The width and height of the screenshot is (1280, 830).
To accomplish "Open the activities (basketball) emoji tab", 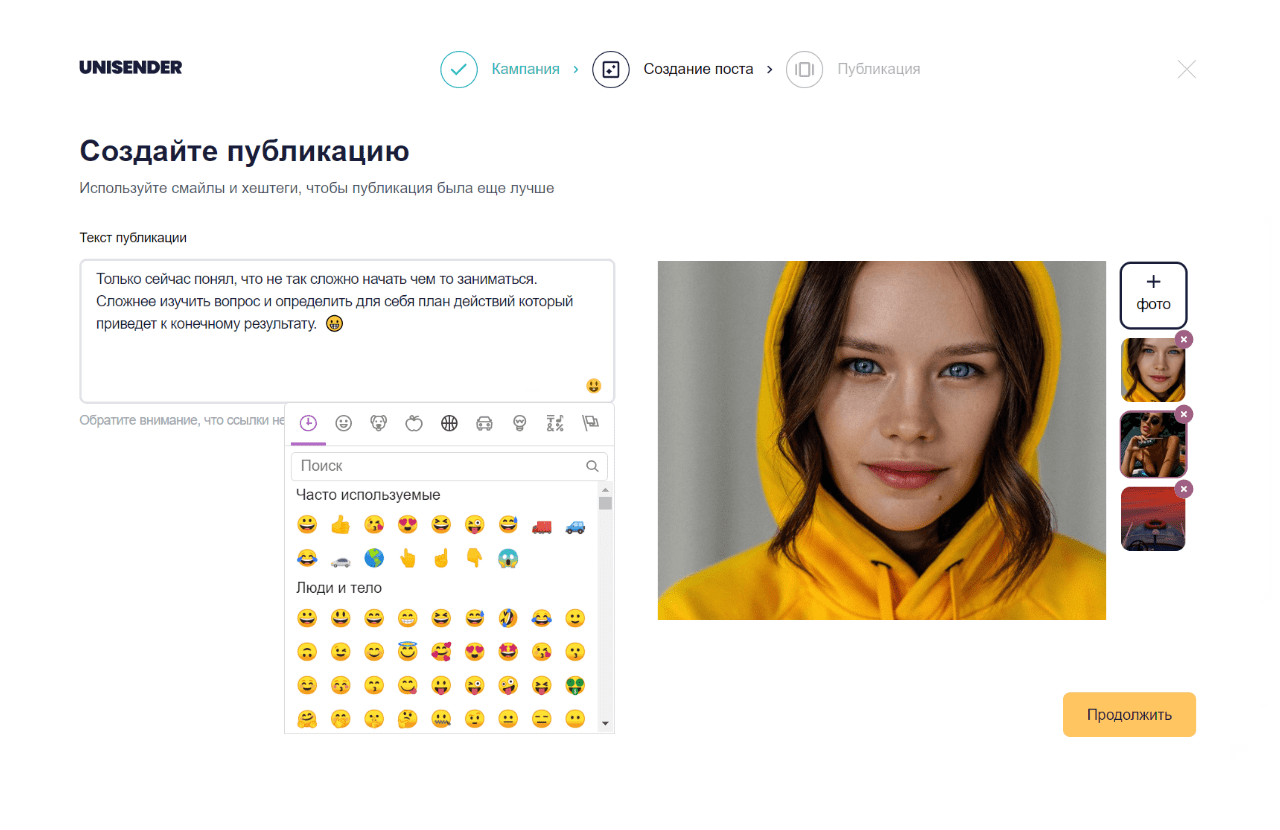I will tap(449, 423).
